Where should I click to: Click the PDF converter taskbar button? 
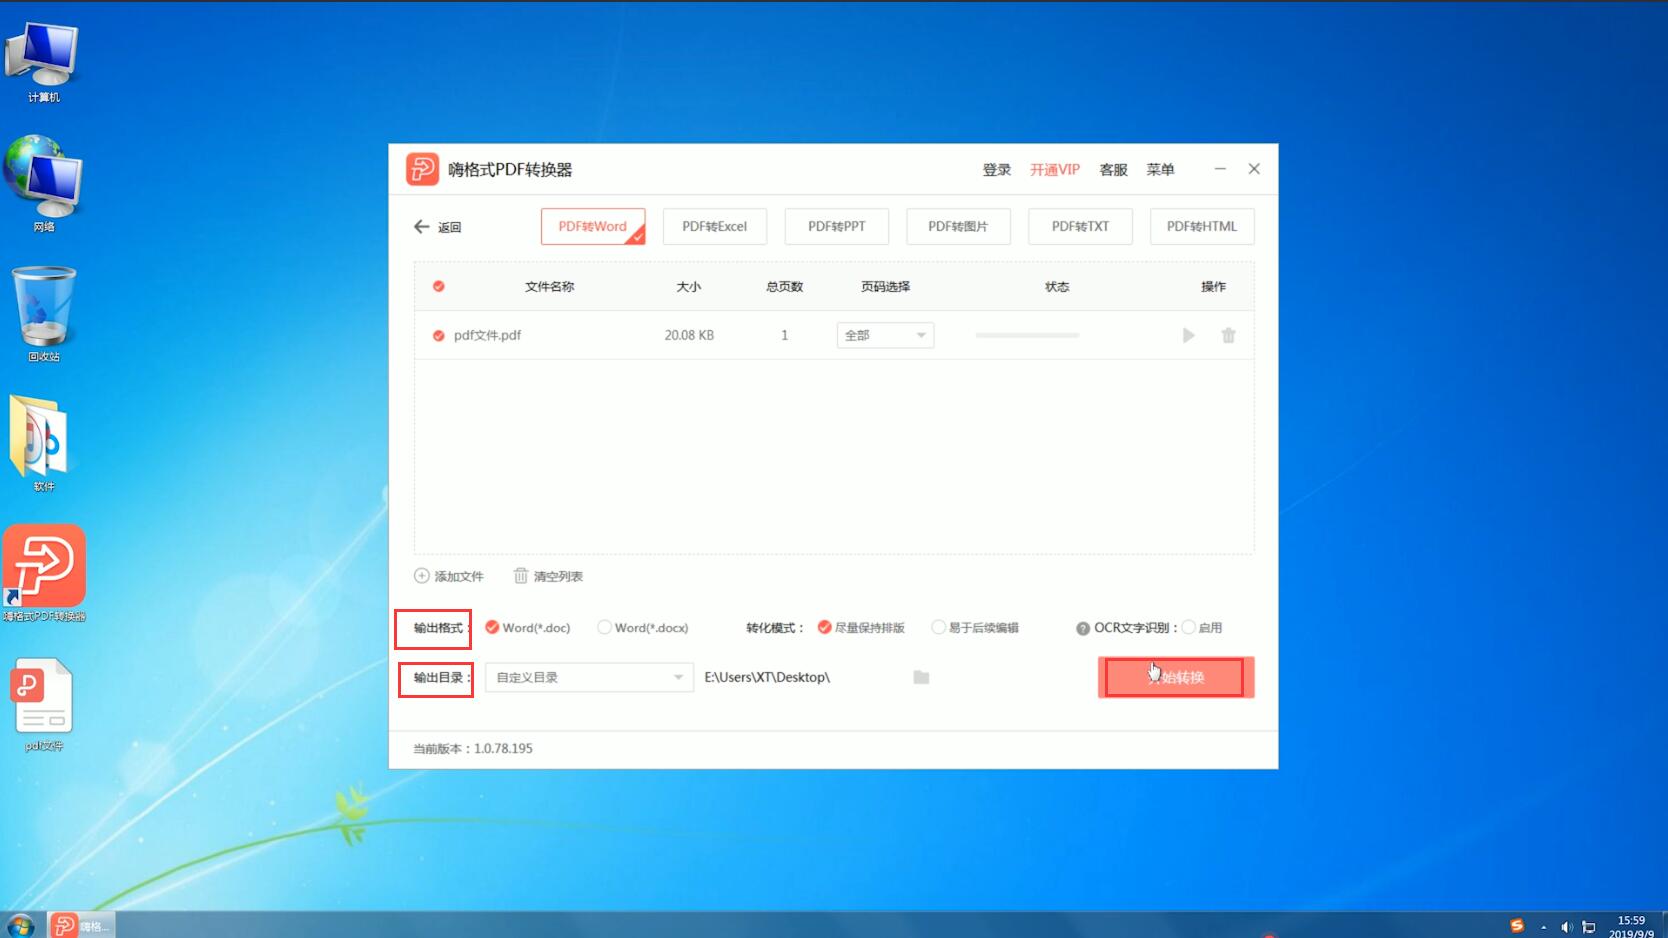[81, 926]
